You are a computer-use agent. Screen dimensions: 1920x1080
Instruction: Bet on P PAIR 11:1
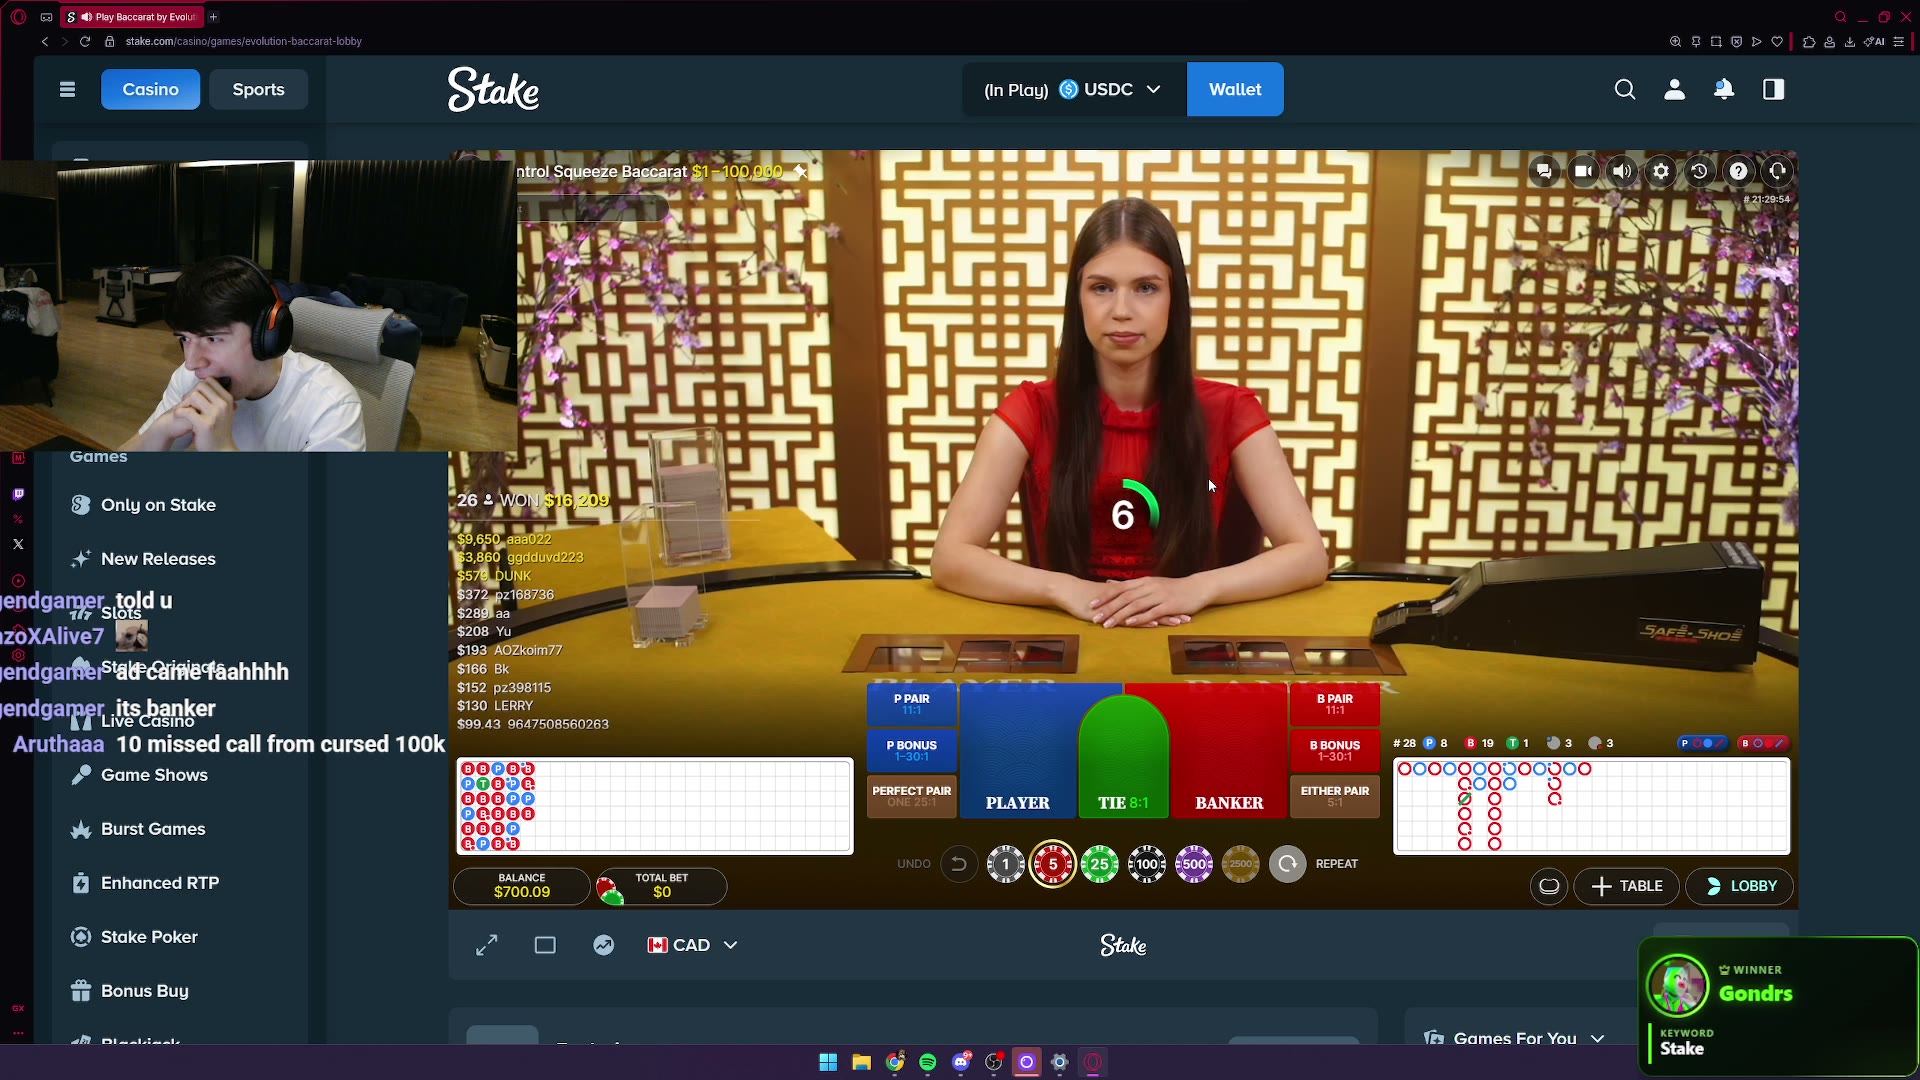click(x=911, y=704)
